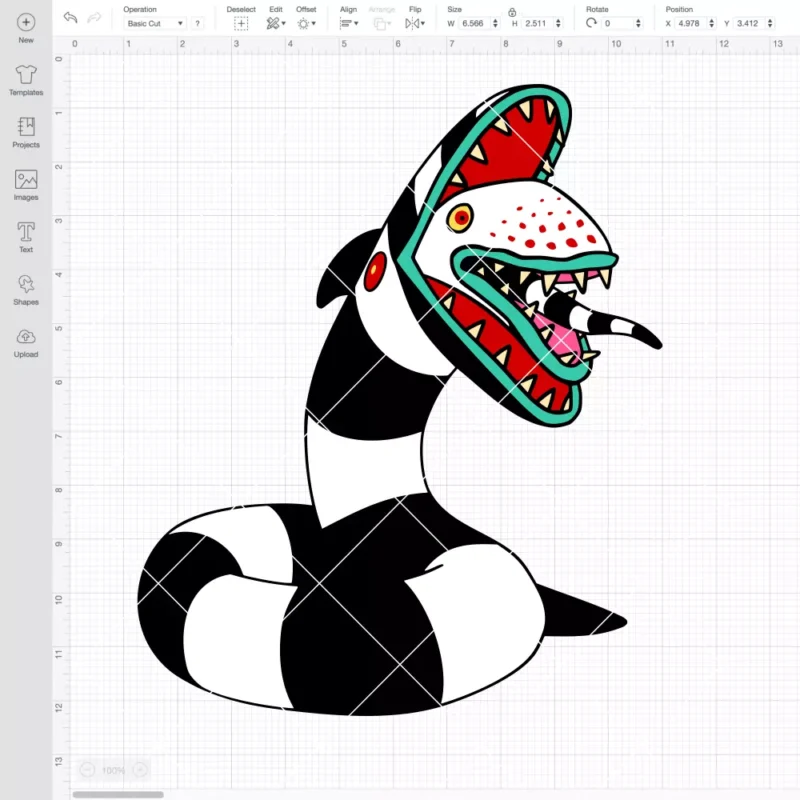Adjust the width stepper arrows
800x800 pixels.
495,23
